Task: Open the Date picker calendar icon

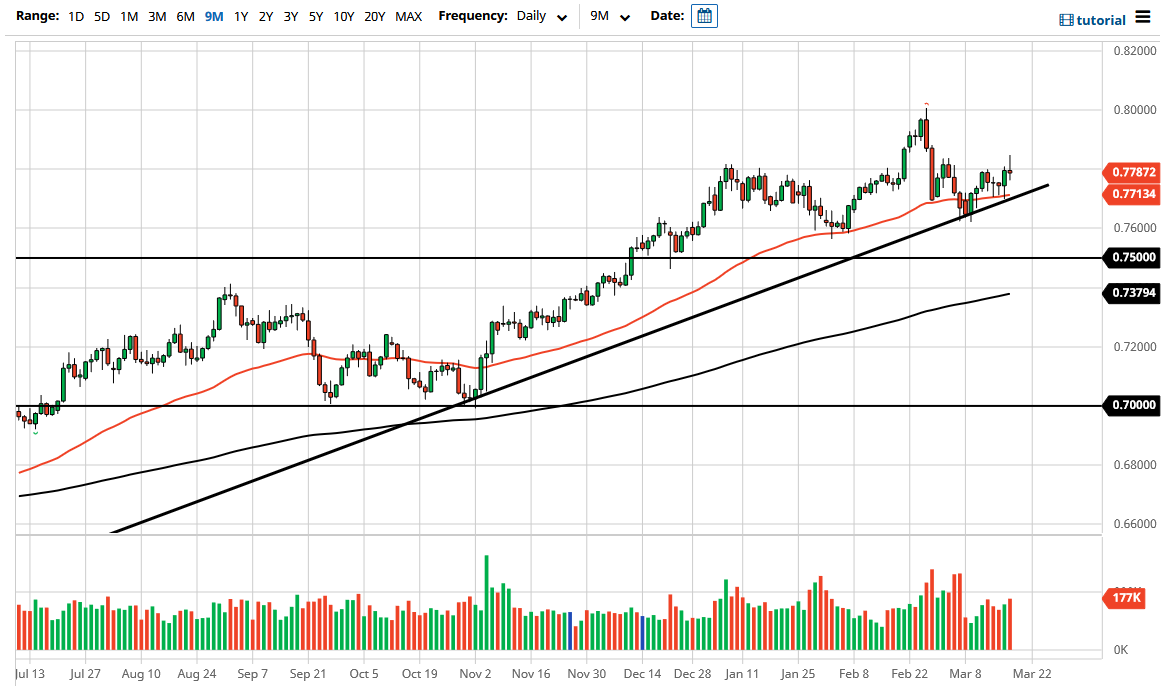Action: coord(704,15)
